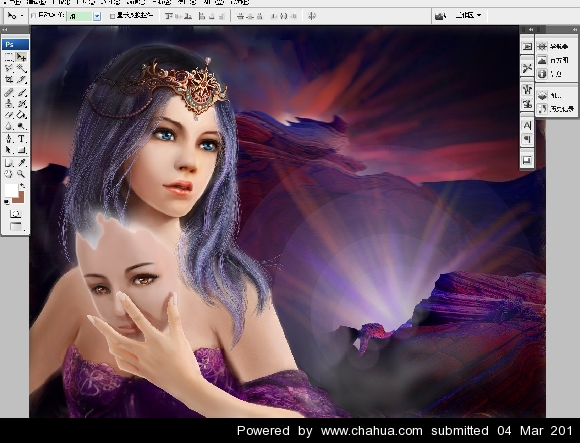The width and height of the screenshot is (580, 443).
Task: Click Distribute Left Edges icon
Action: pos(274,16)
